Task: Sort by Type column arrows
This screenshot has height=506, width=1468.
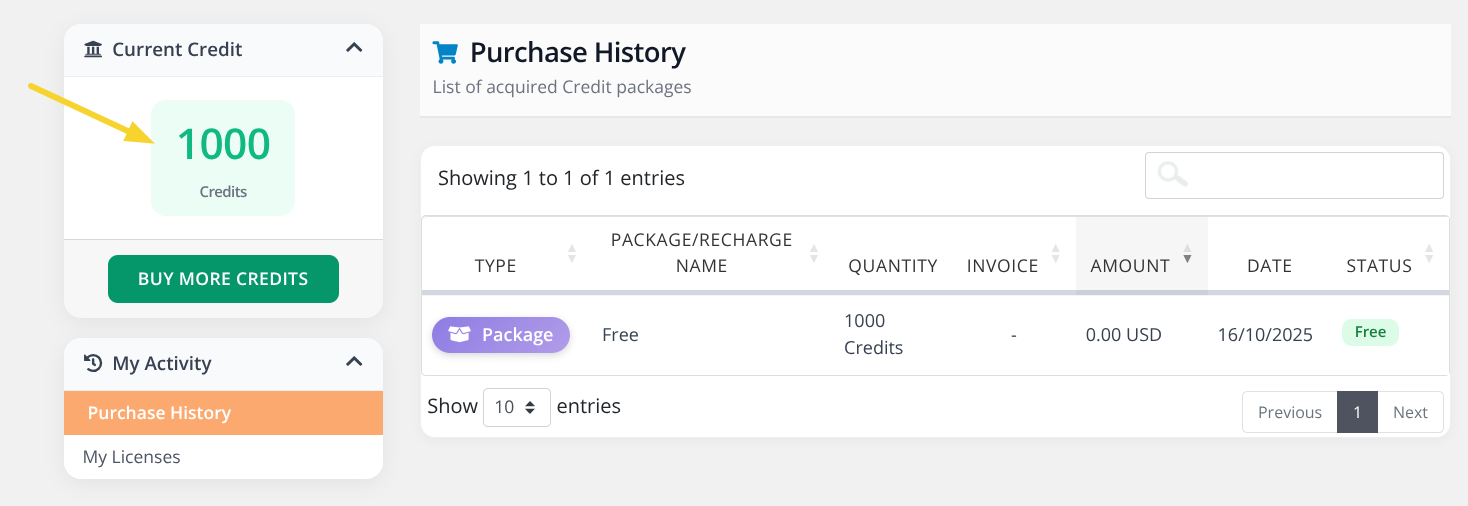Action: pyautogui.click(x=572, y=254)
